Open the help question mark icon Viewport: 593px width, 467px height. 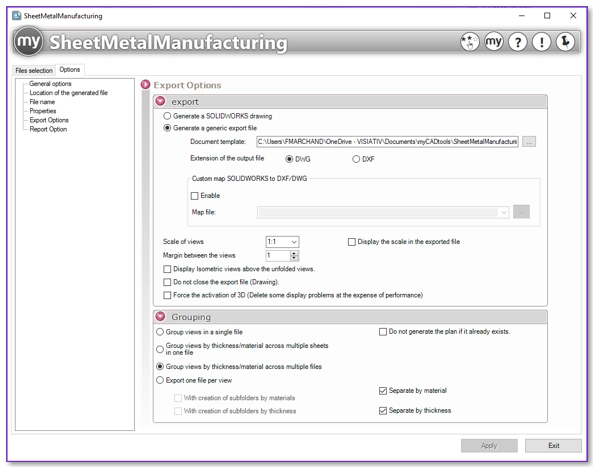pyautogui.click(x=518, y=42)
